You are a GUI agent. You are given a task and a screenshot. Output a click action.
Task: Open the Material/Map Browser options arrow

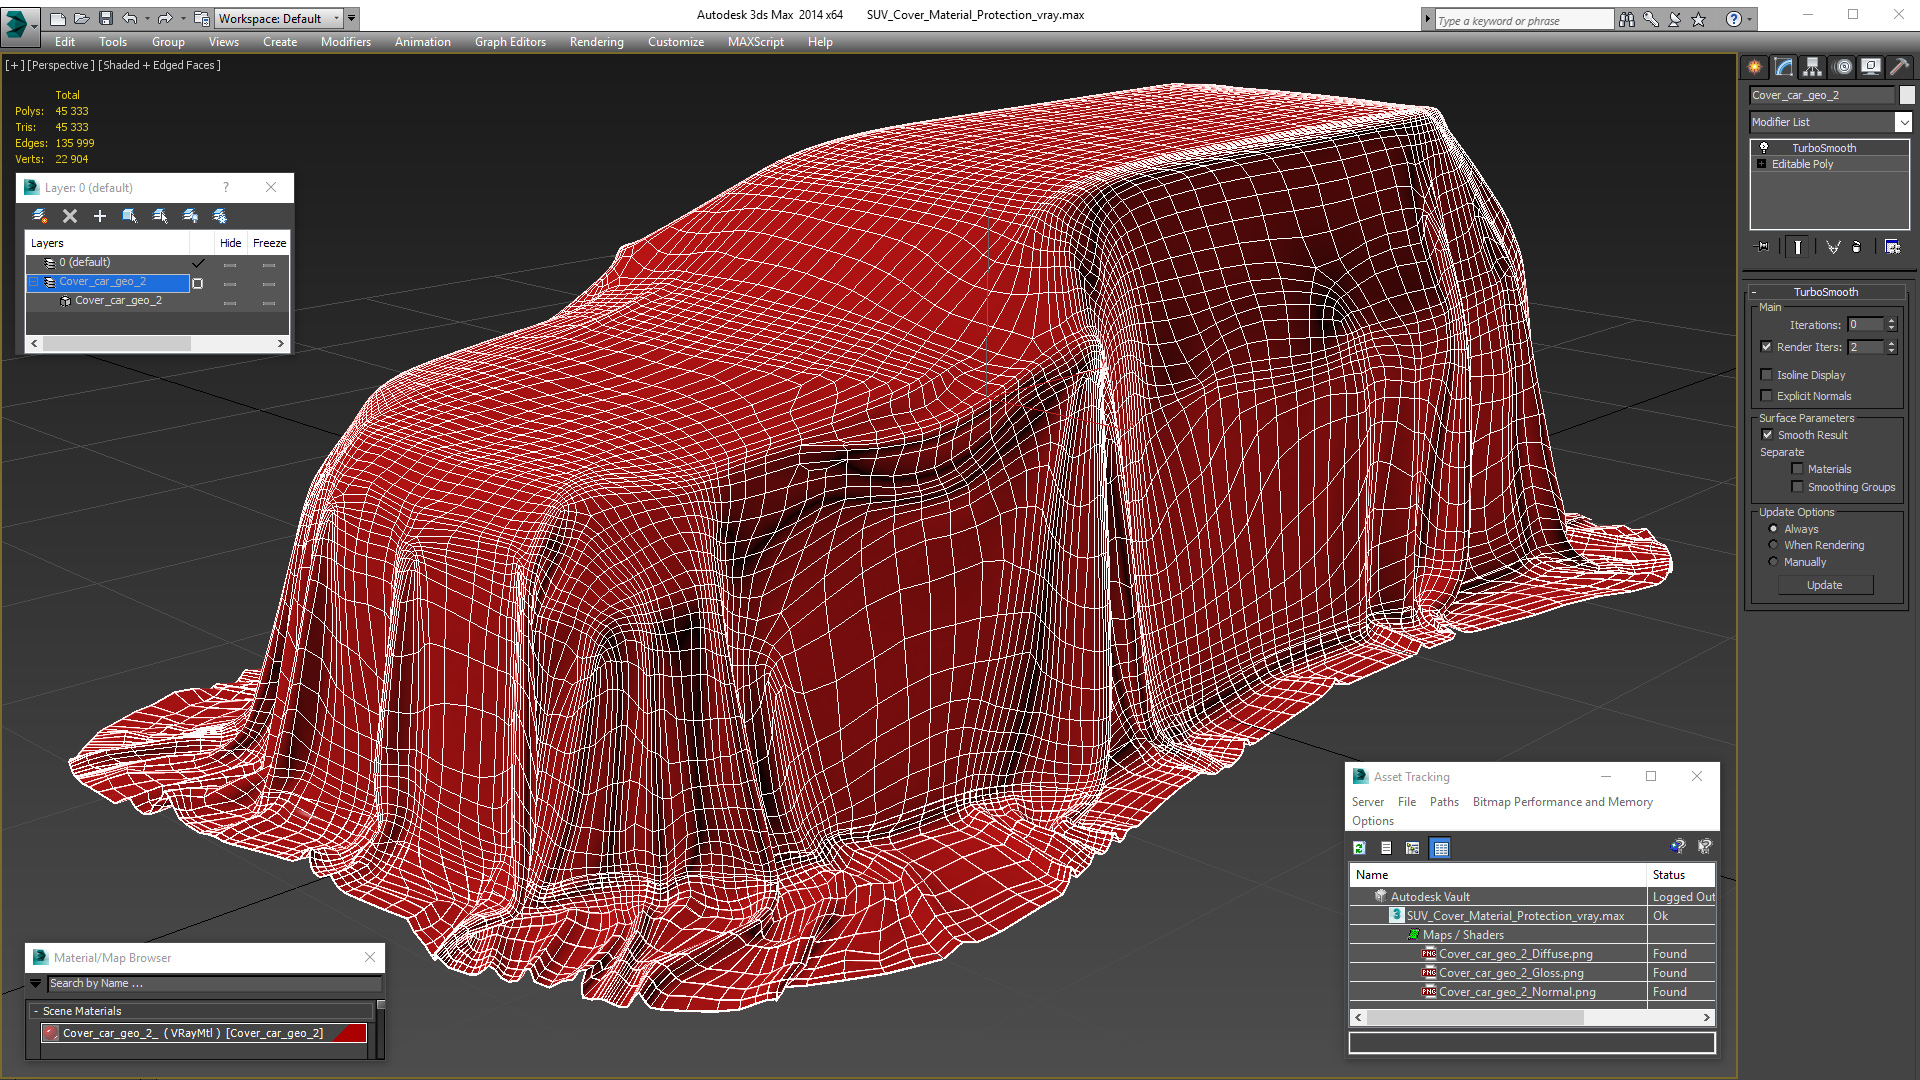tap(36, 984)
